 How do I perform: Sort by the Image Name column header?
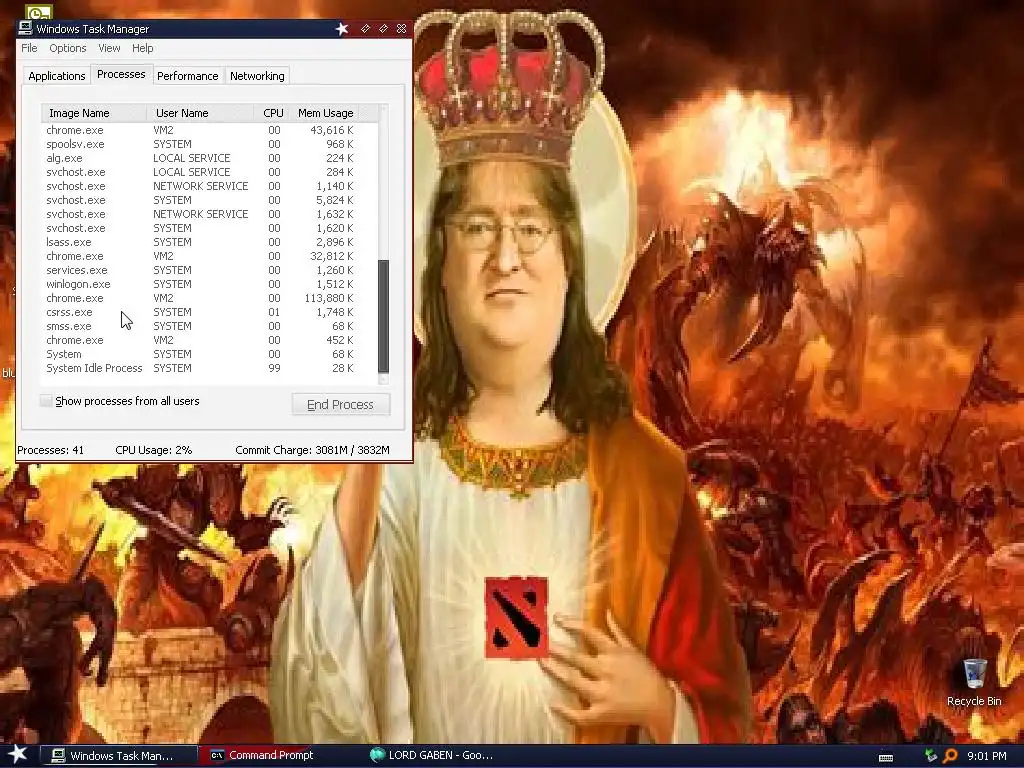(x=94, y=113)
